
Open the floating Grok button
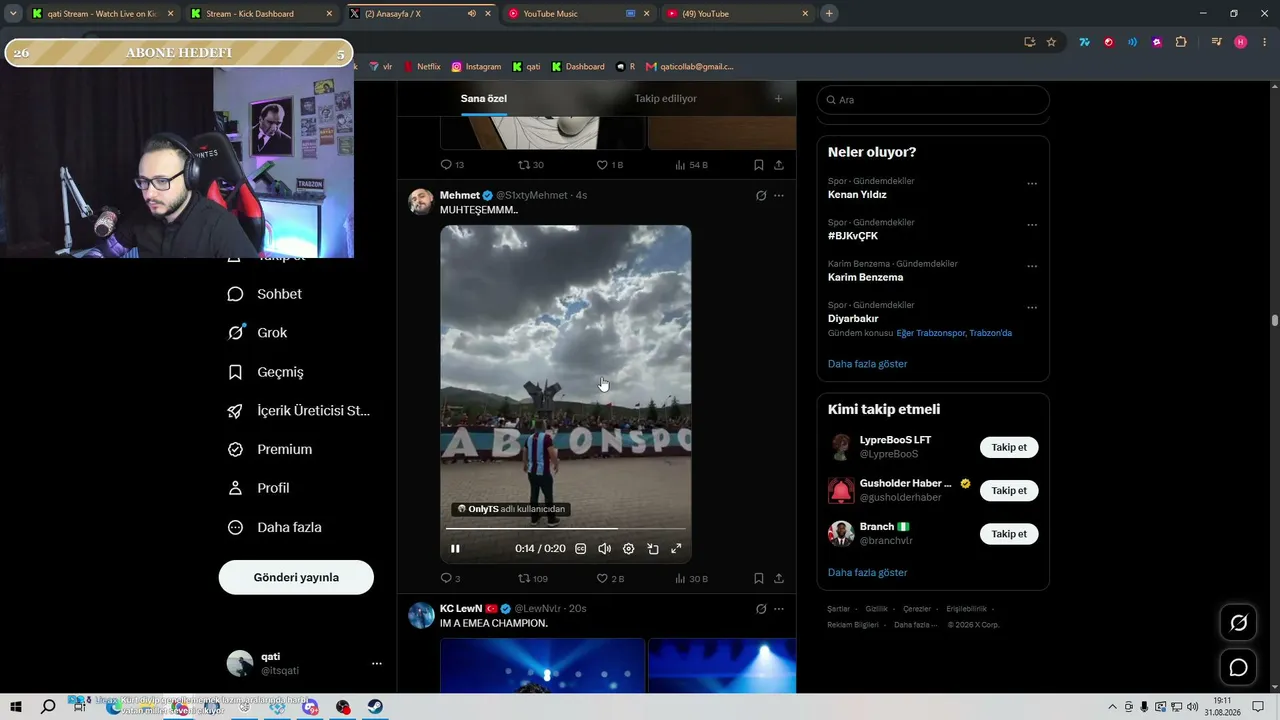pos(1238,623)
